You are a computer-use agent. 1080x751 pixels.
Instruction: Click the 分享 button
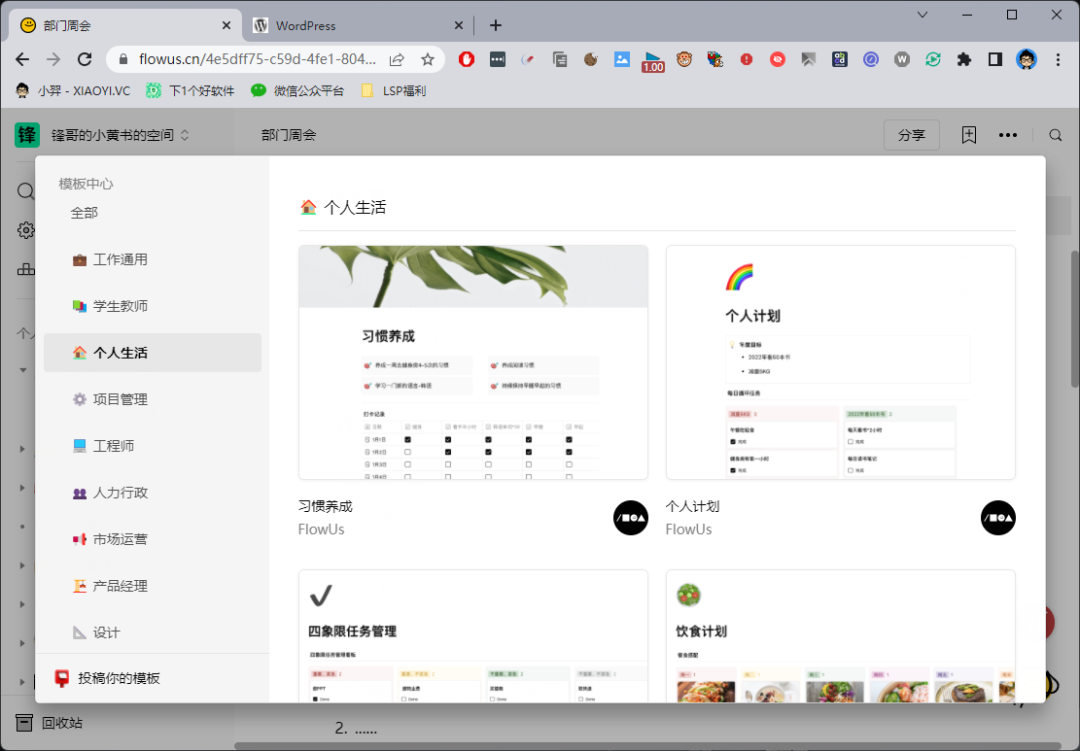click(911, 135)
